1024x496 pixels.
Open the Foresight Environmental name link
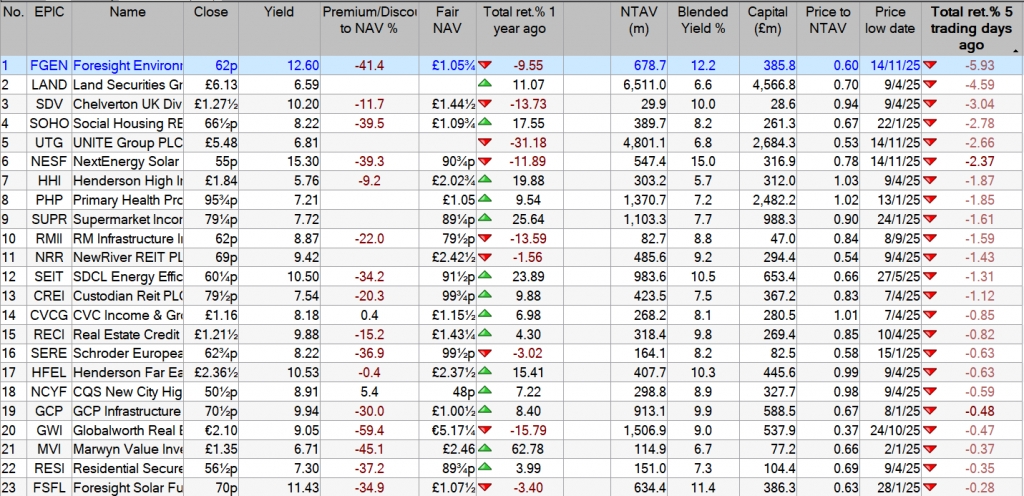pyautogui.click(x=128, y=66)
